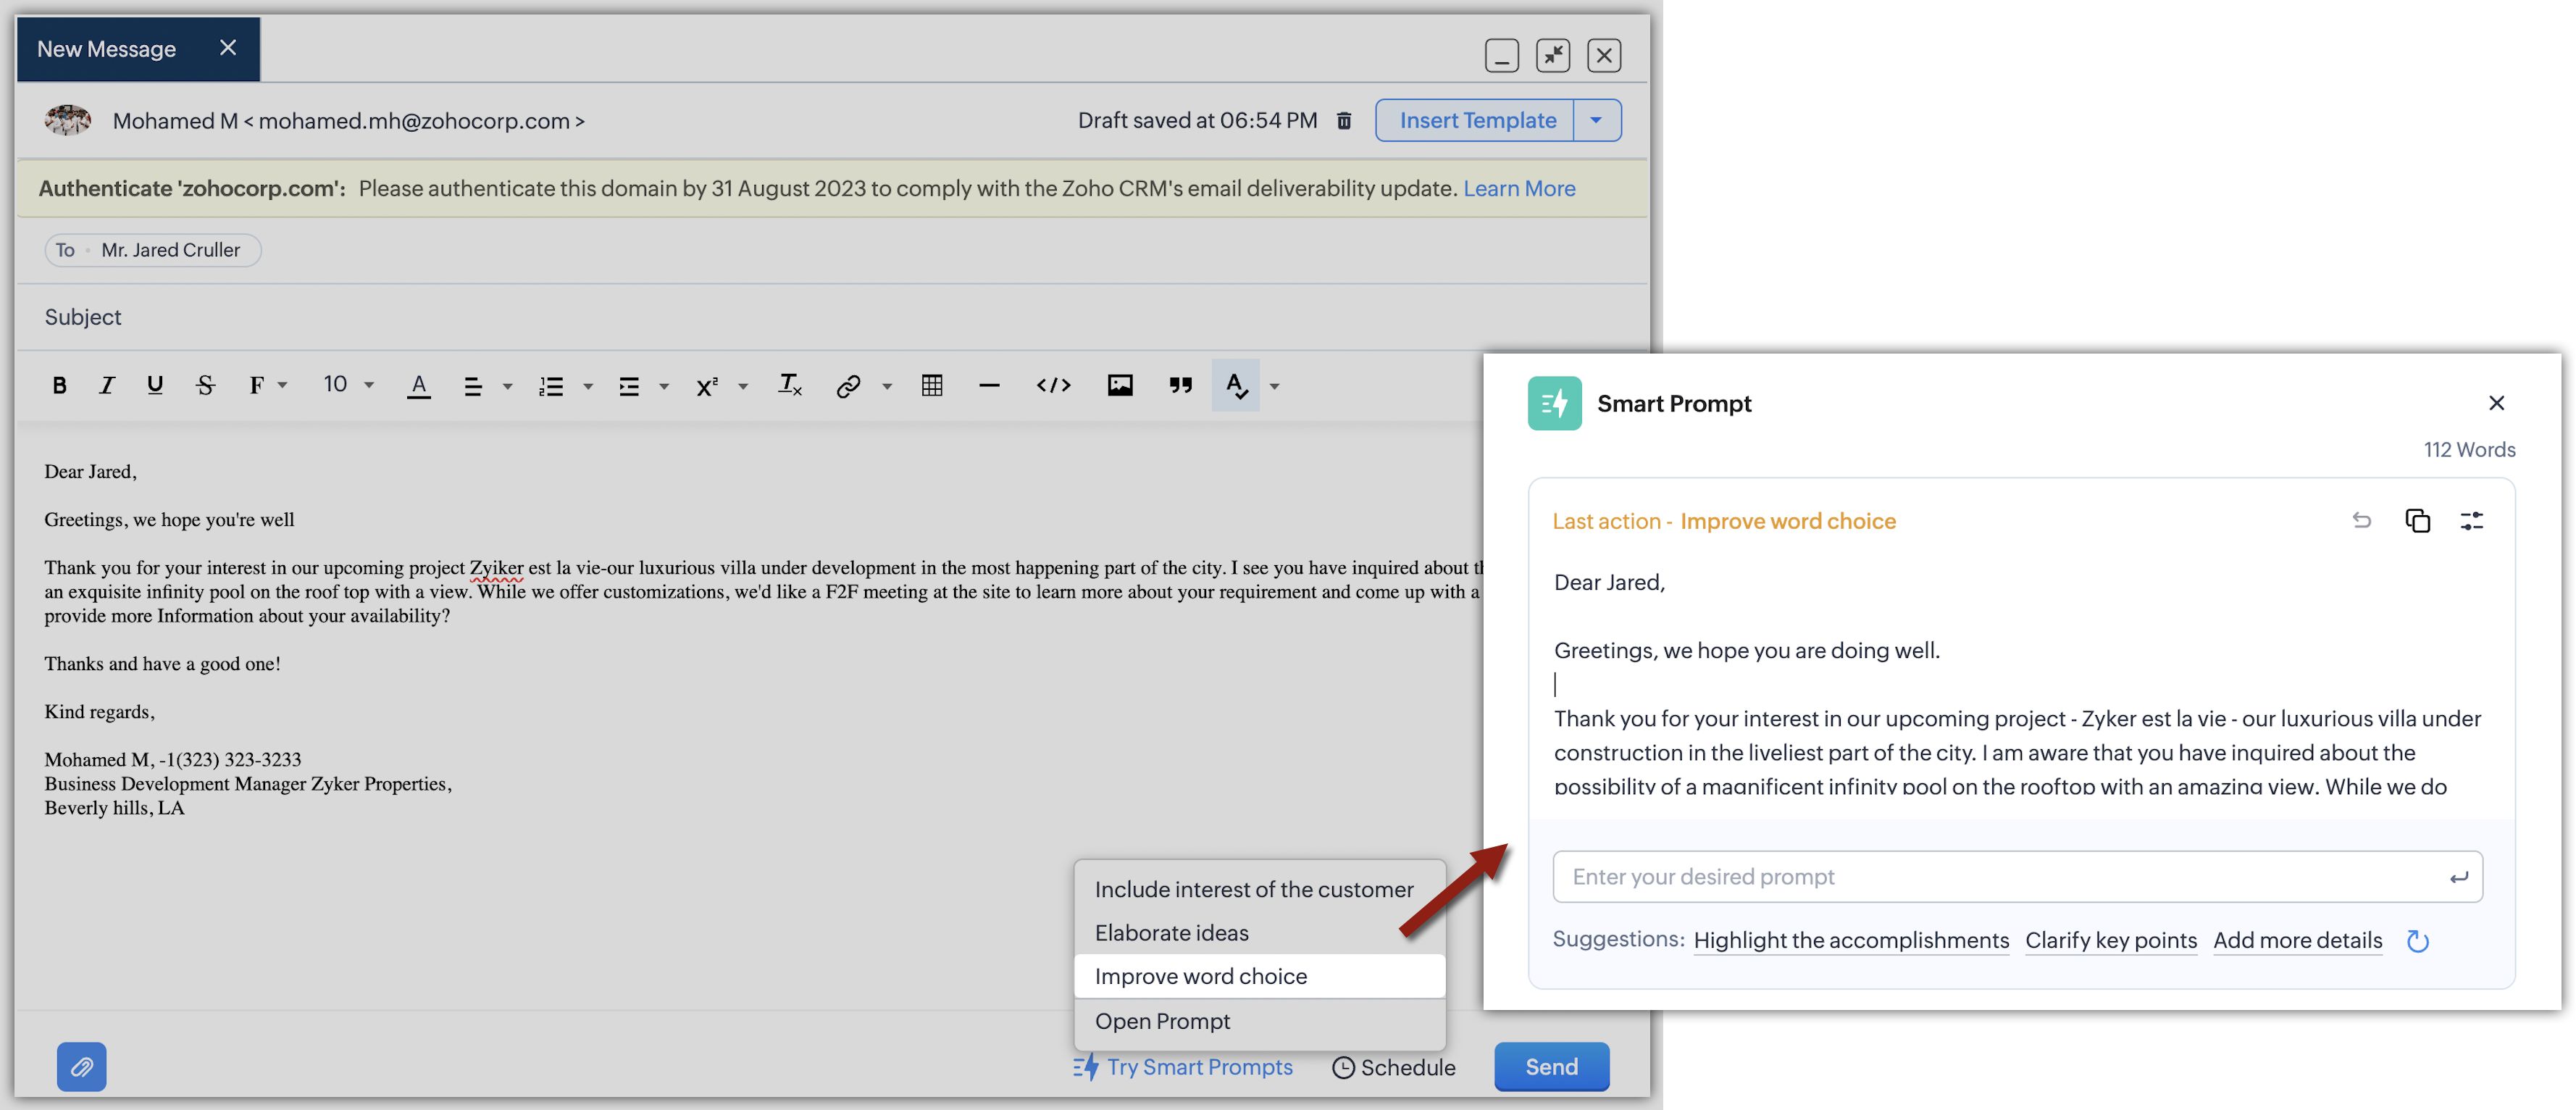Add a blockquote with quote icon

[1180, 385]
